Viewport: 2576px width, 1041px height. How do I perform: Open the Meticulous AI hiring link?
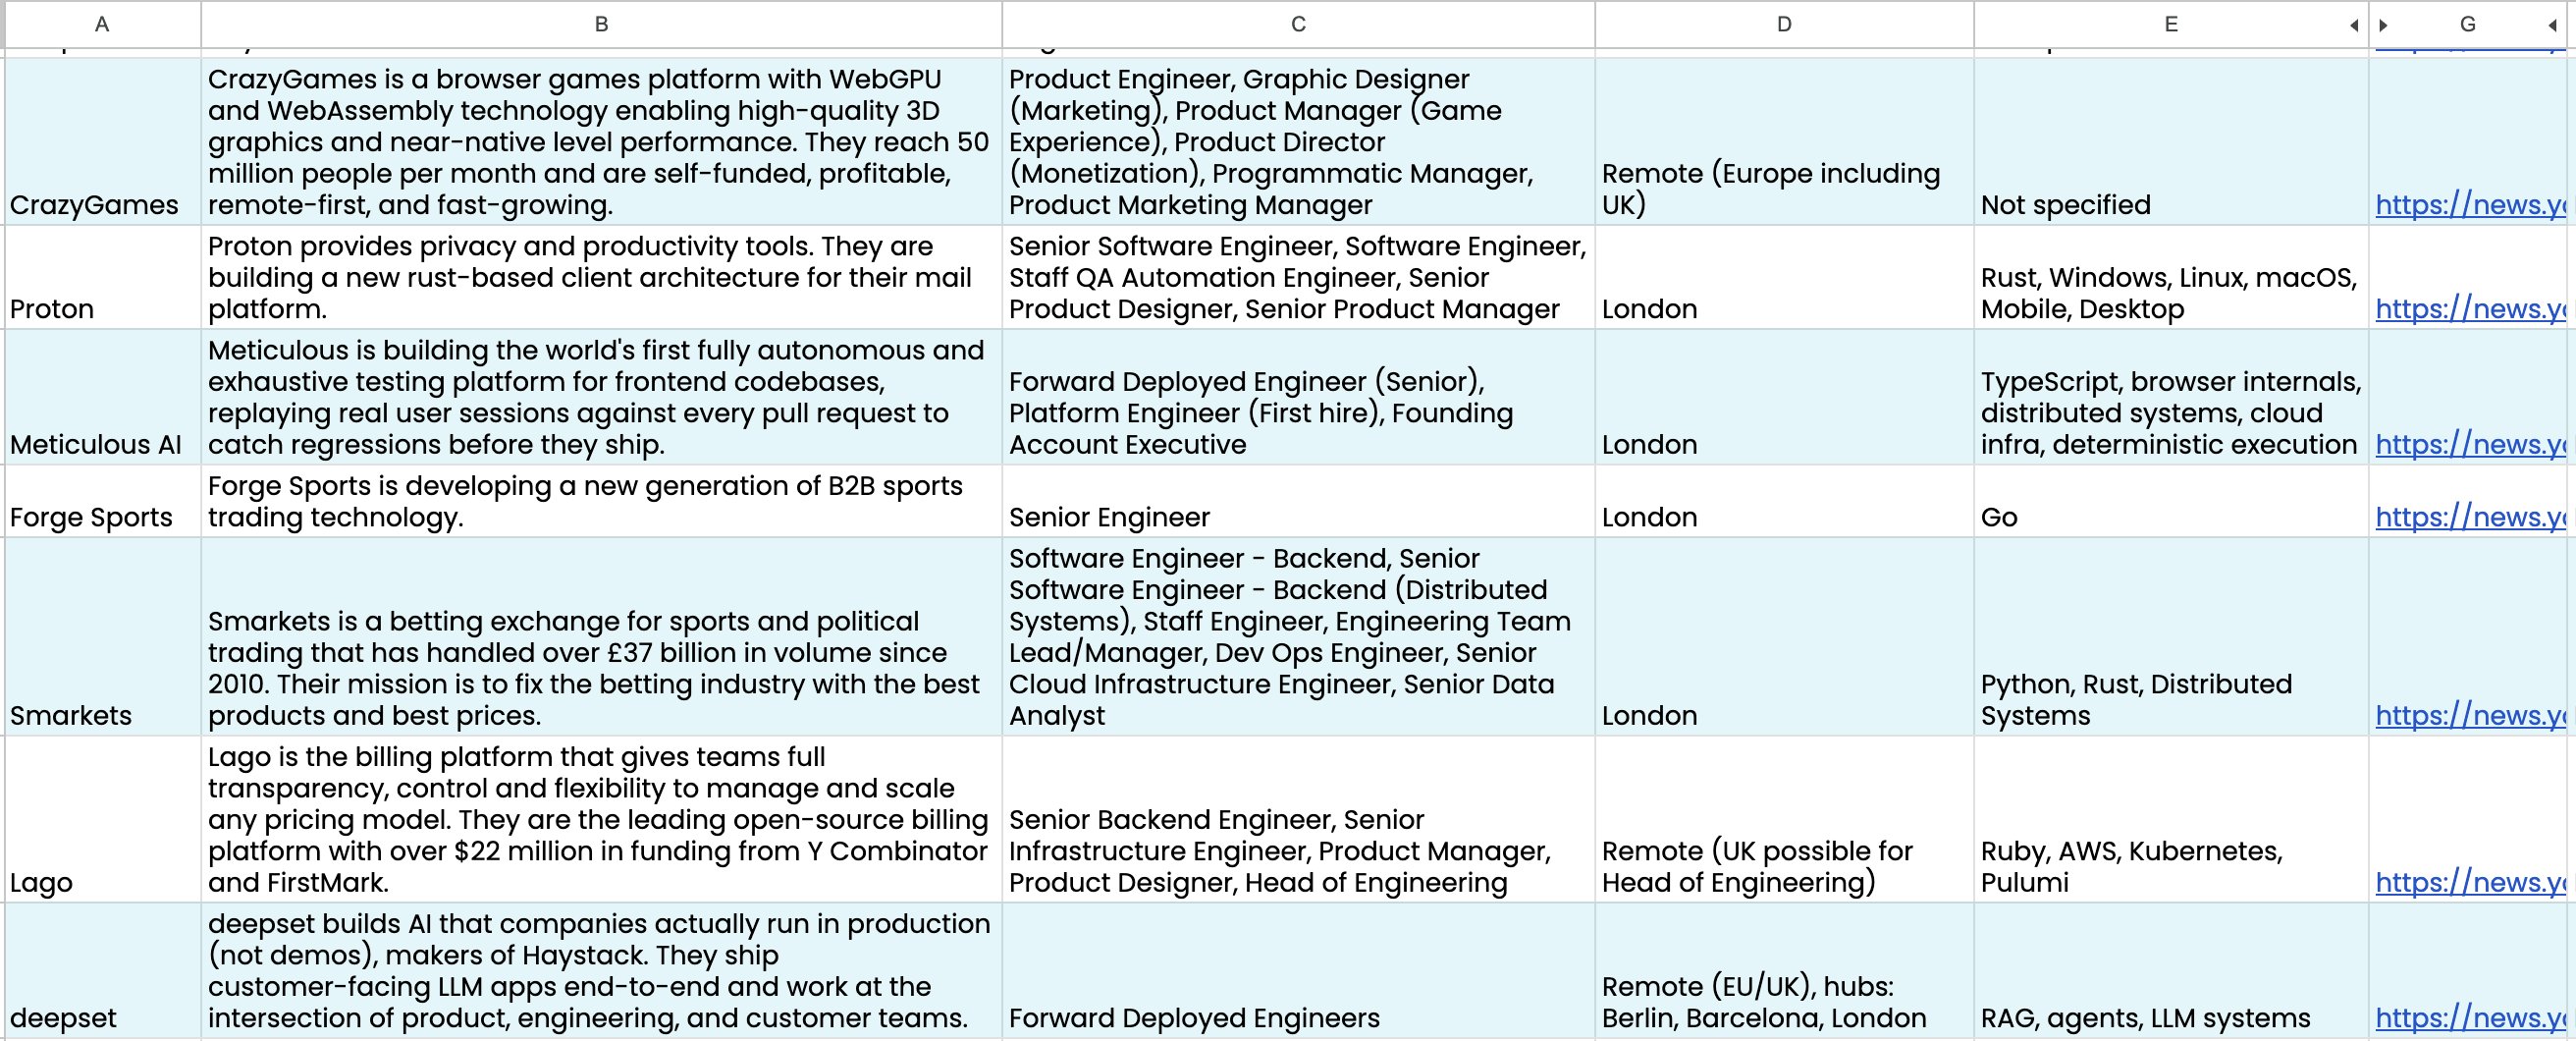(2470, 445)
